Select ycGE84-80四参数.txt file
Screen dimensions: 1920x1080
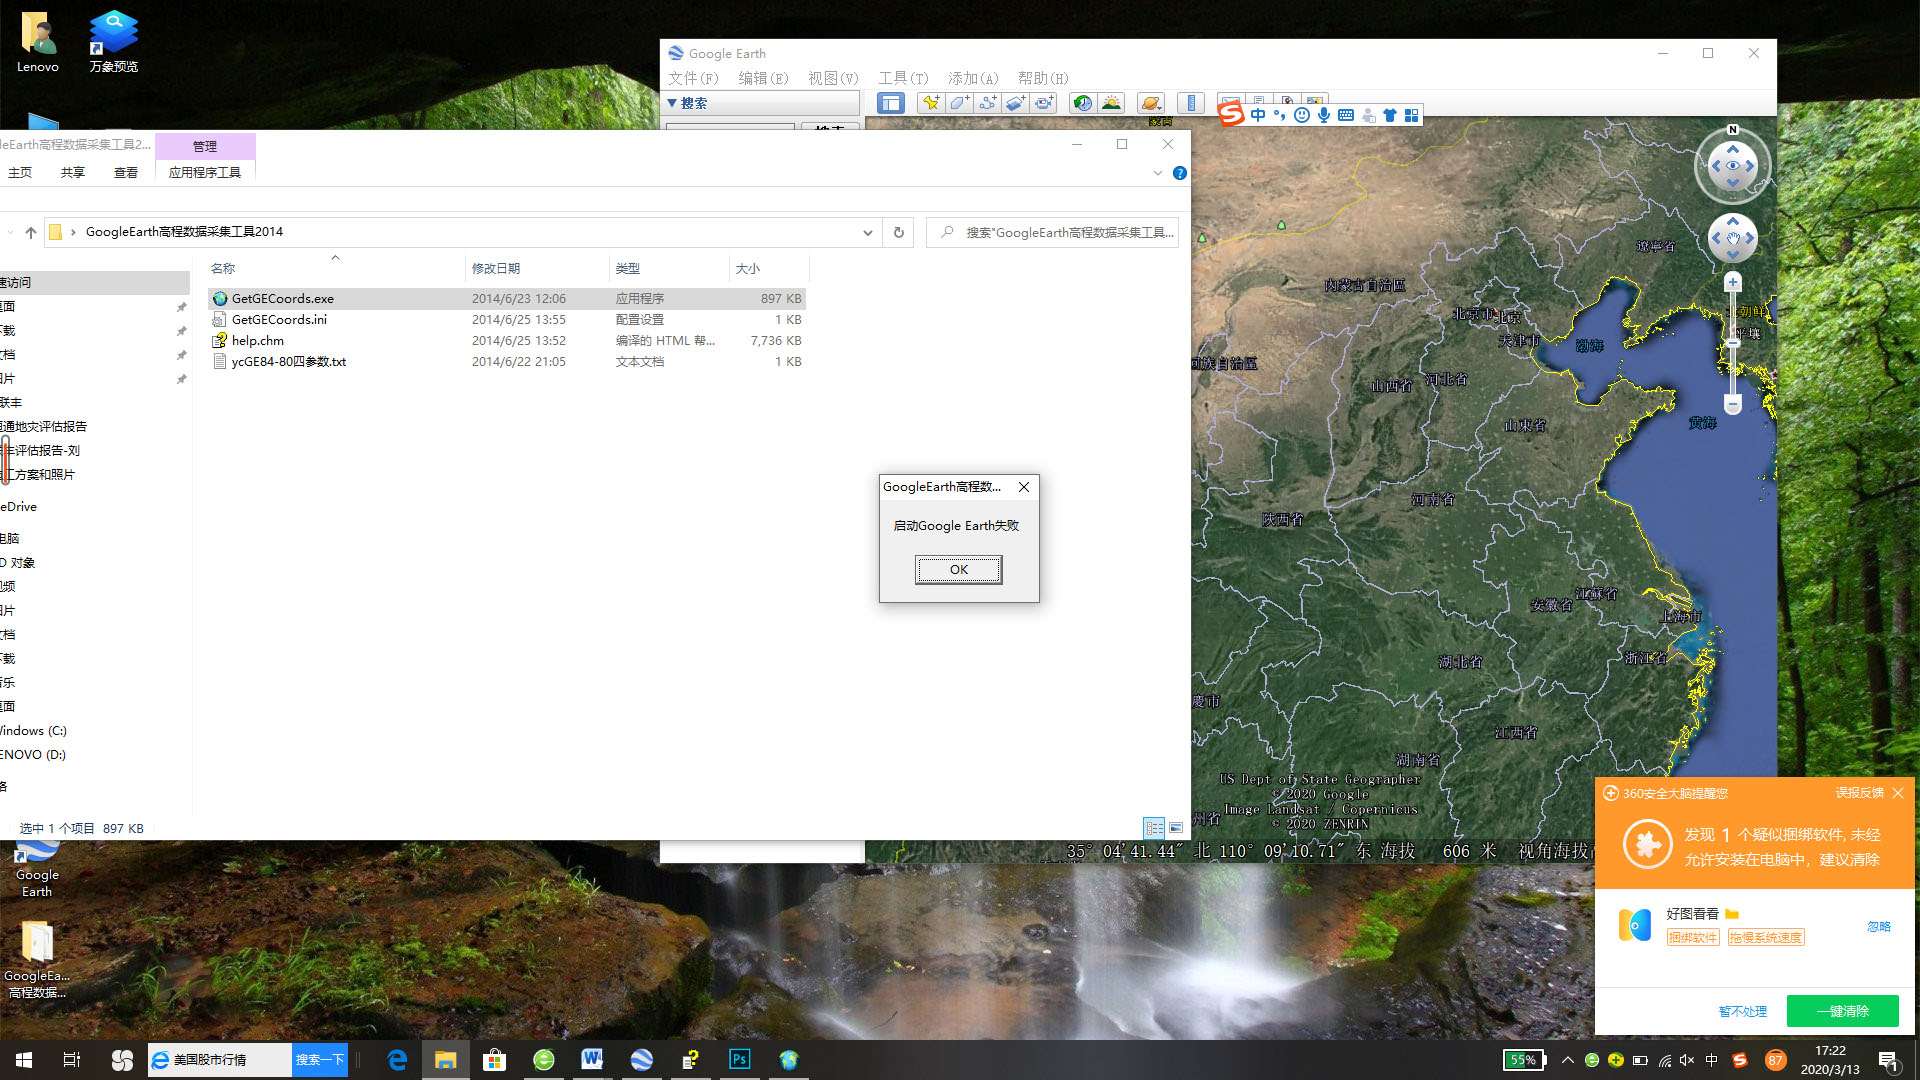click(x=507, y=361)
